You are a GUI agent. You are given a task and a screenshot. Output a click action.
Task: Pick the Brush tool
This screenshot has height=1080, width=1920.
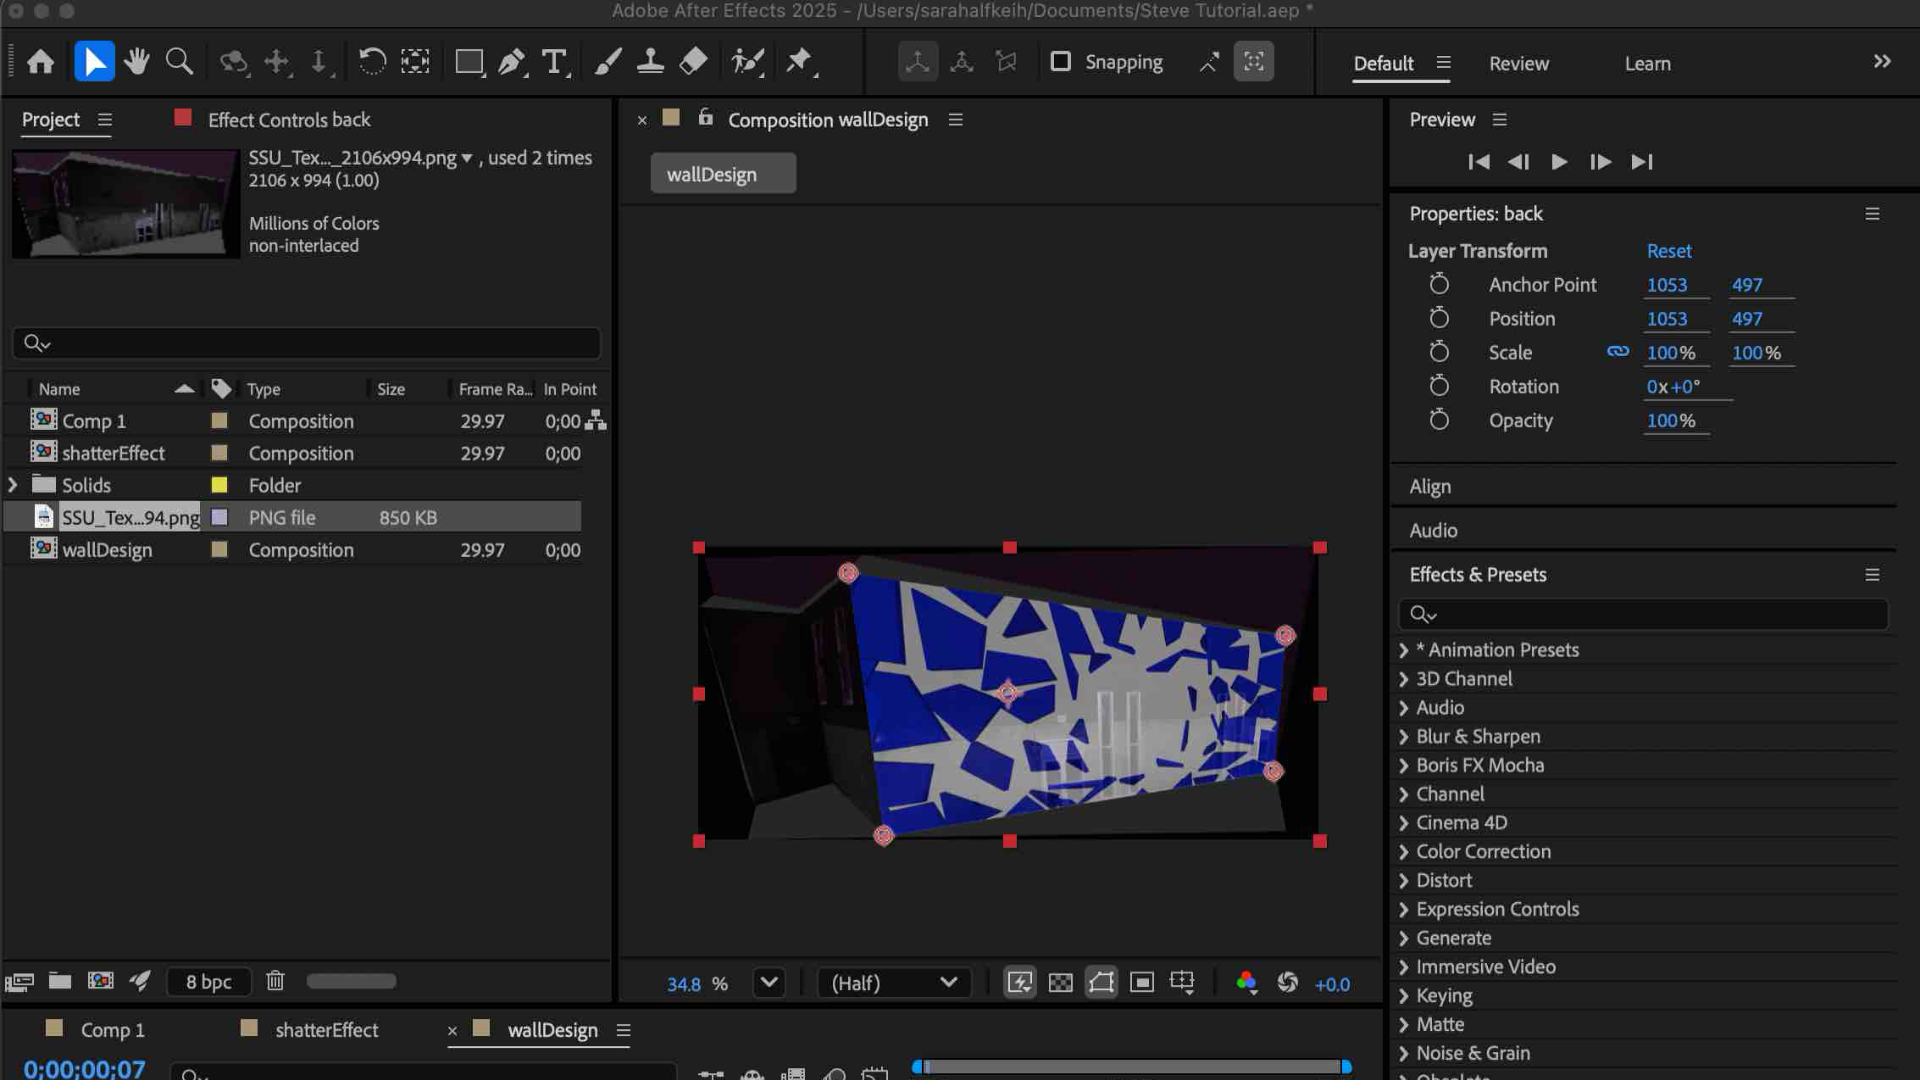pyautogui.click(x=607, y=61)
